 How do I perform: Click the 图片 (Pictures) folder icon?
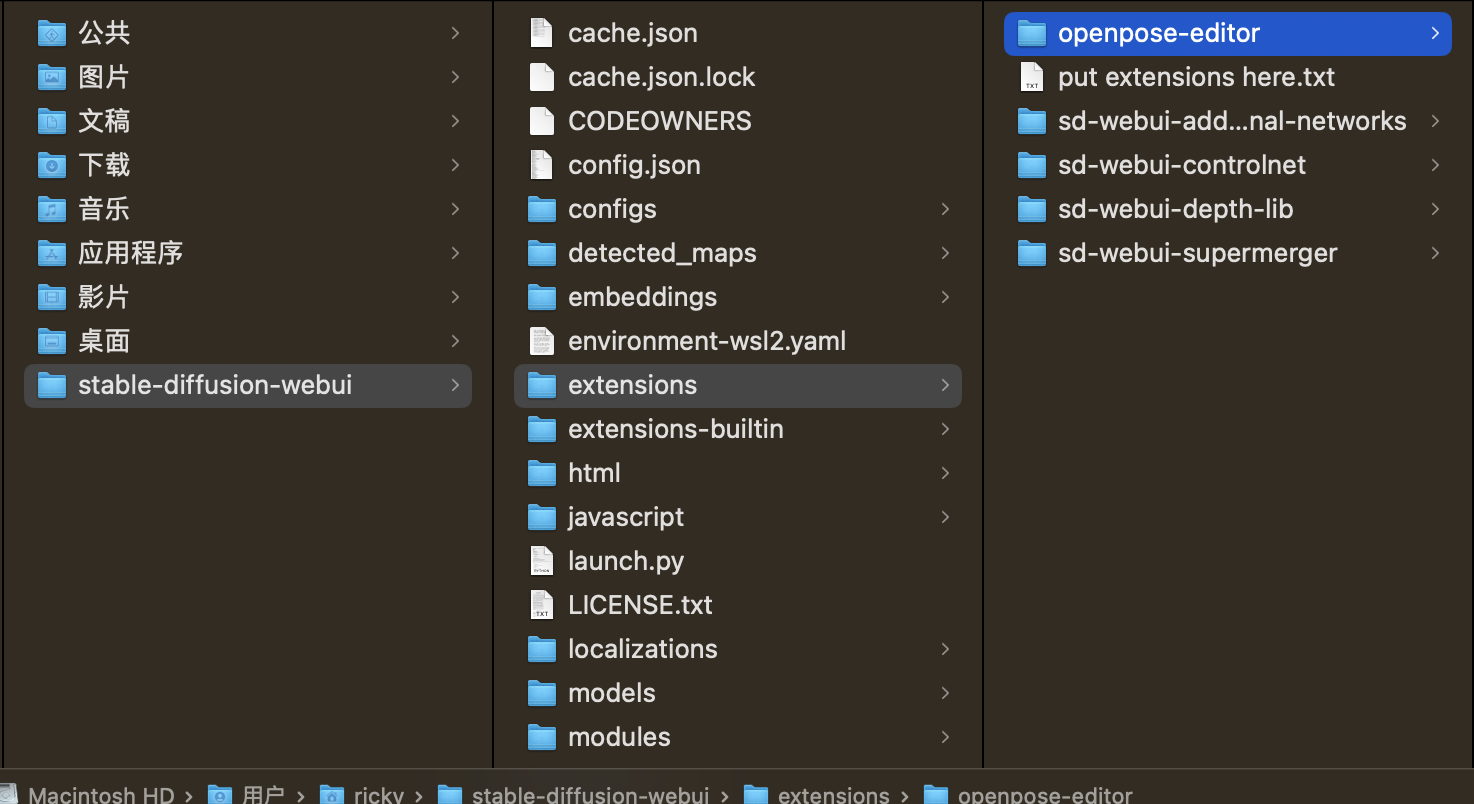pos(51,77)
